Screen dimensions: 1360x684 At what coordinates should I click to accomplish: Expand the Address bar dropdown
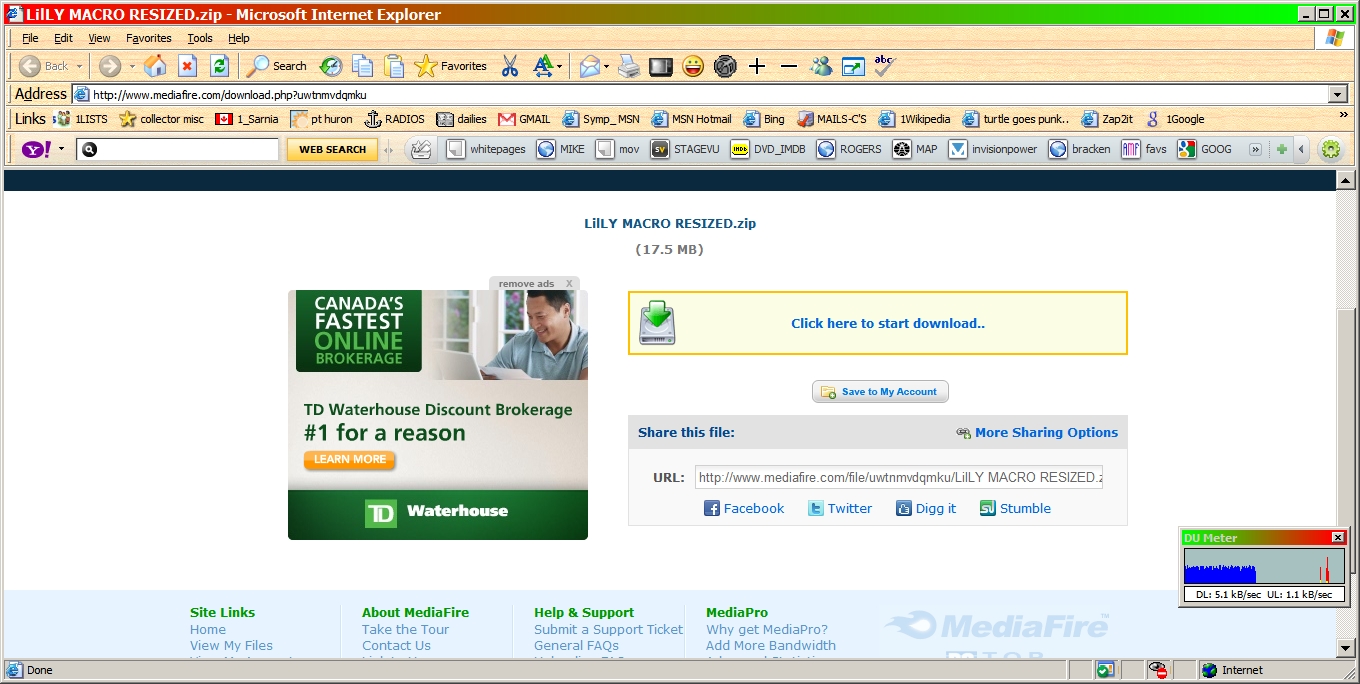click(1337, 94)
